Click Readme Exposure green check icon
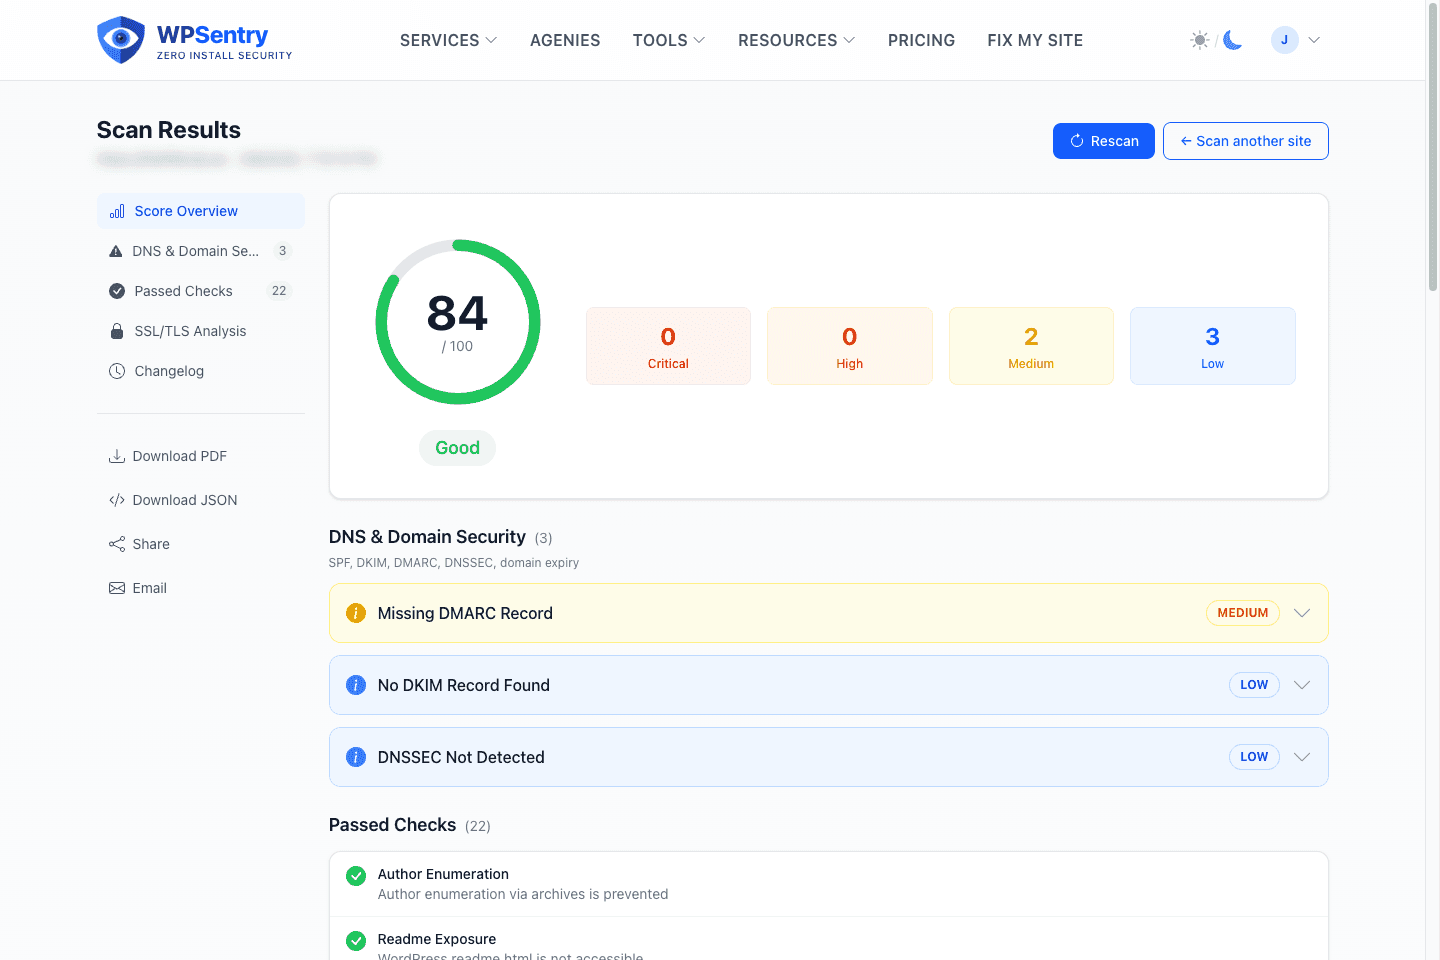 click(x=356, y=941)
